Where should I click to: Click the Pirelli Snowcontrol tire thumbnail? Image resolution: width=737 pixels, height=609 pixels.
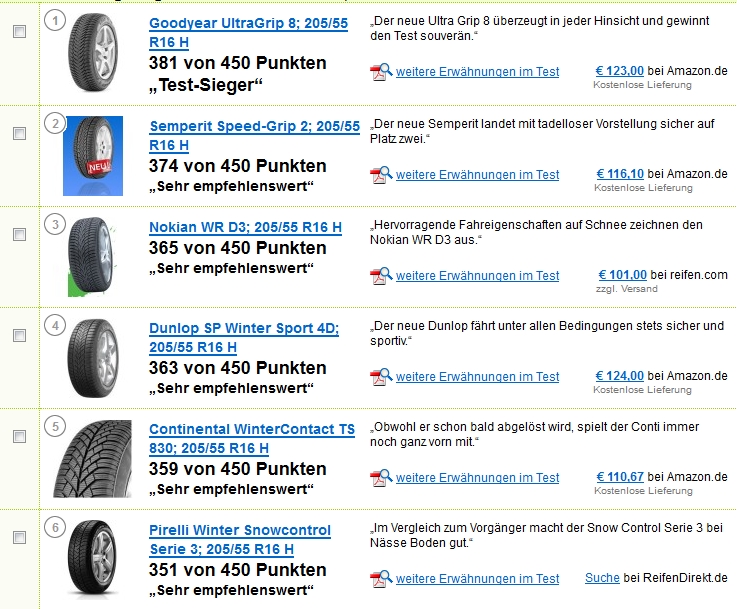pyautogui.click(x=92, y=558)
